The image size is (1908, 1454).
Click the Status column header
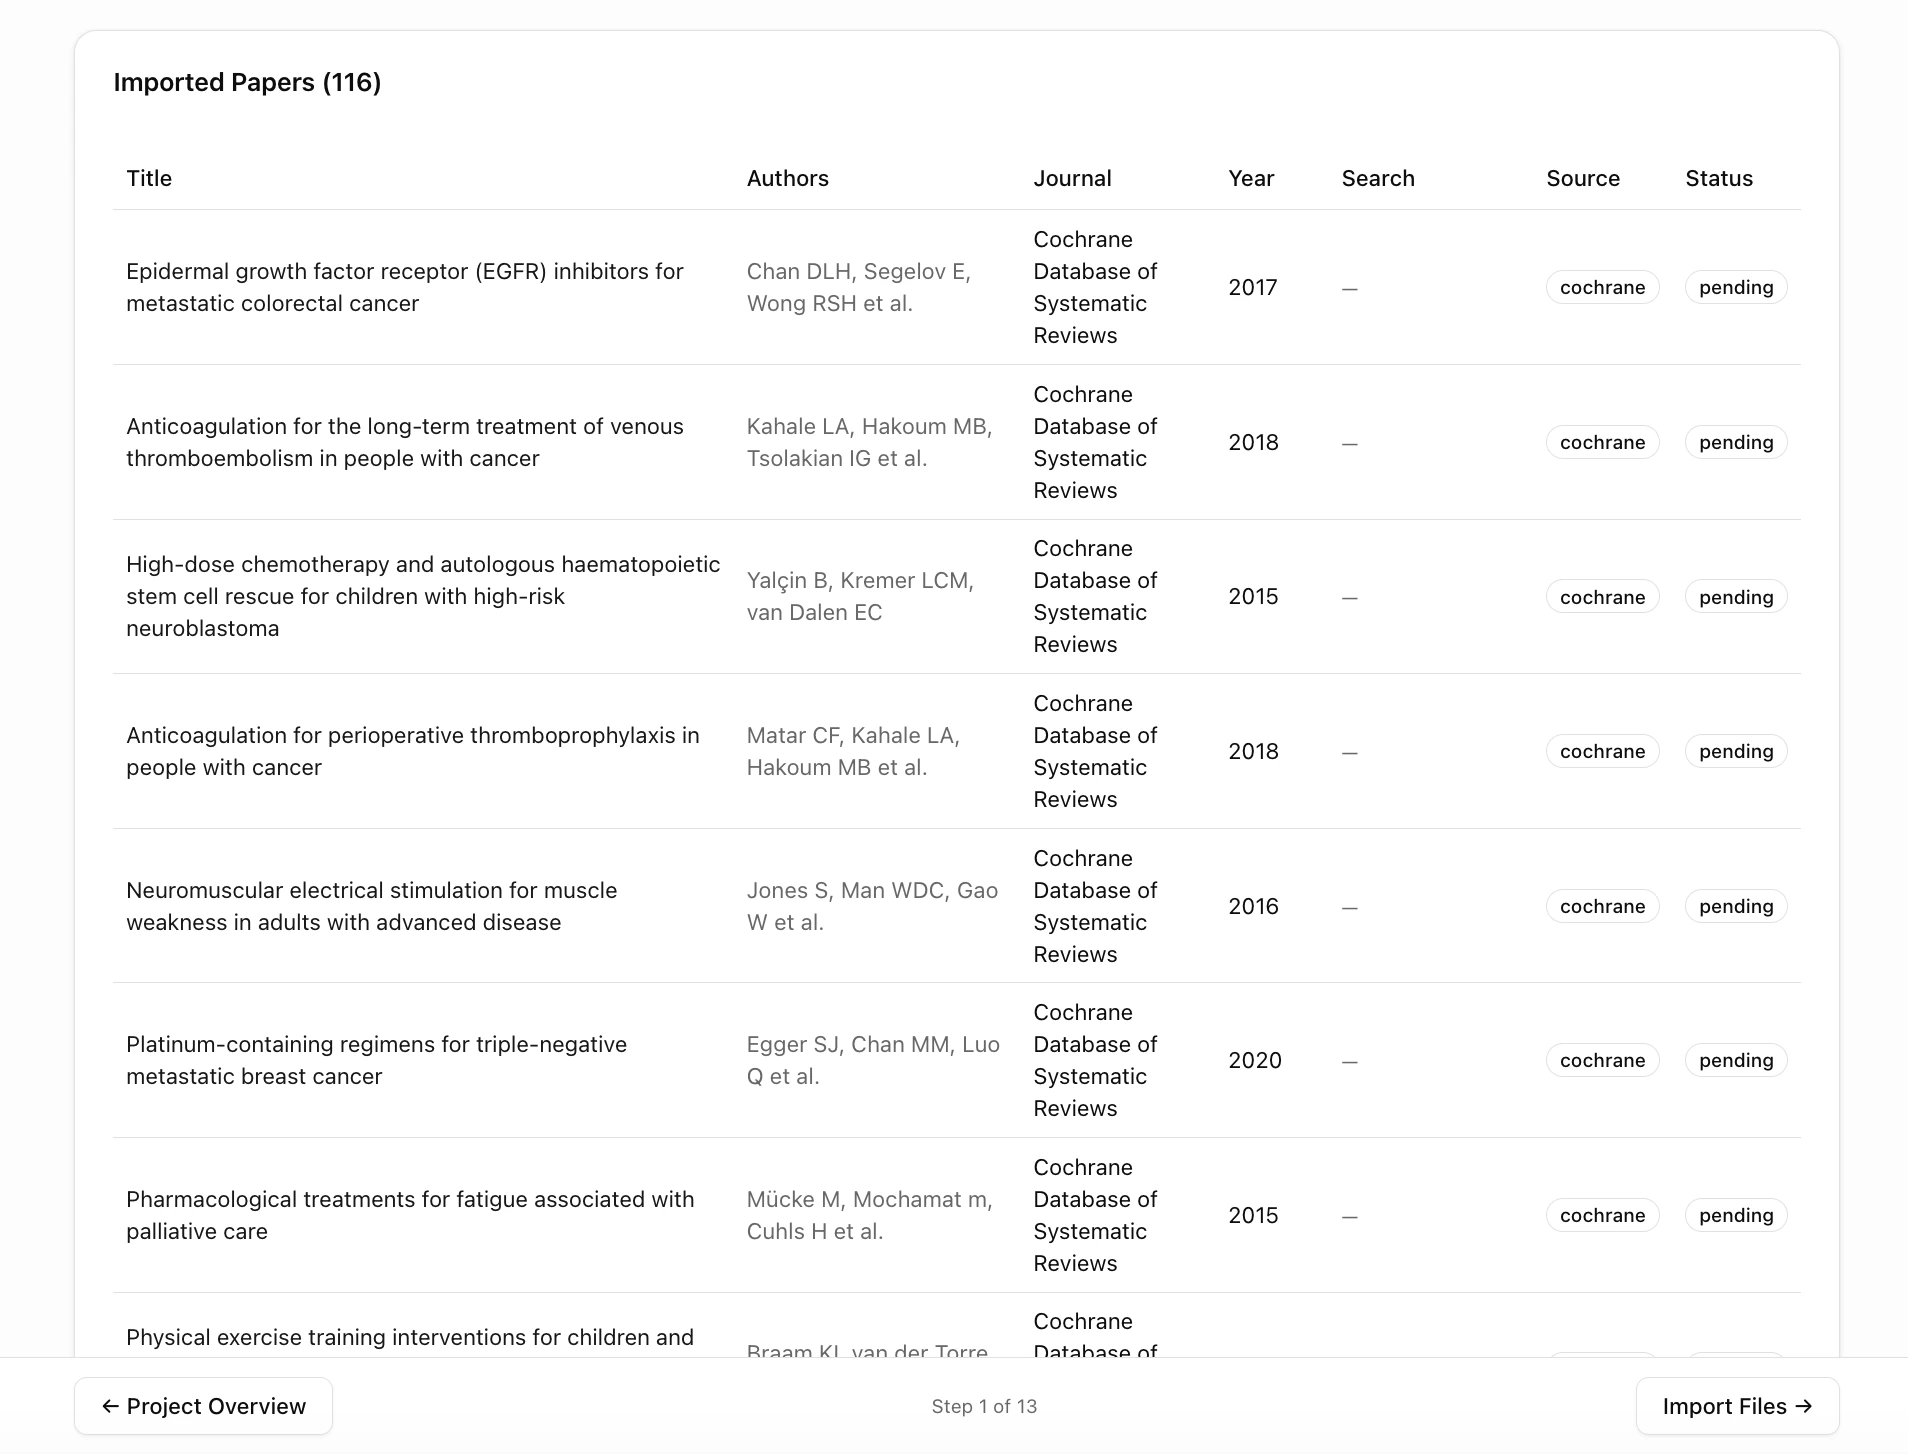(1719, 178)
